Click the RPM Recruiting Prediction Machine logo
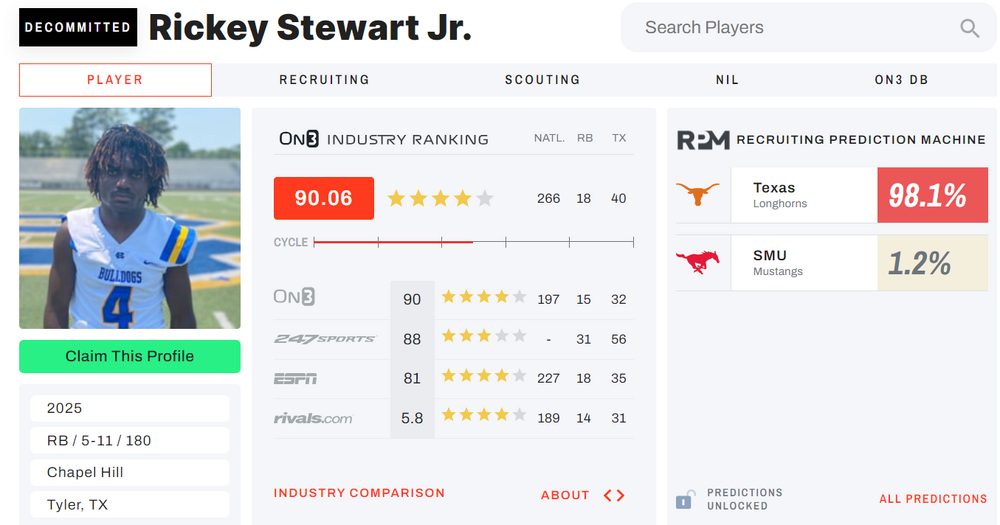 point(703,140)
